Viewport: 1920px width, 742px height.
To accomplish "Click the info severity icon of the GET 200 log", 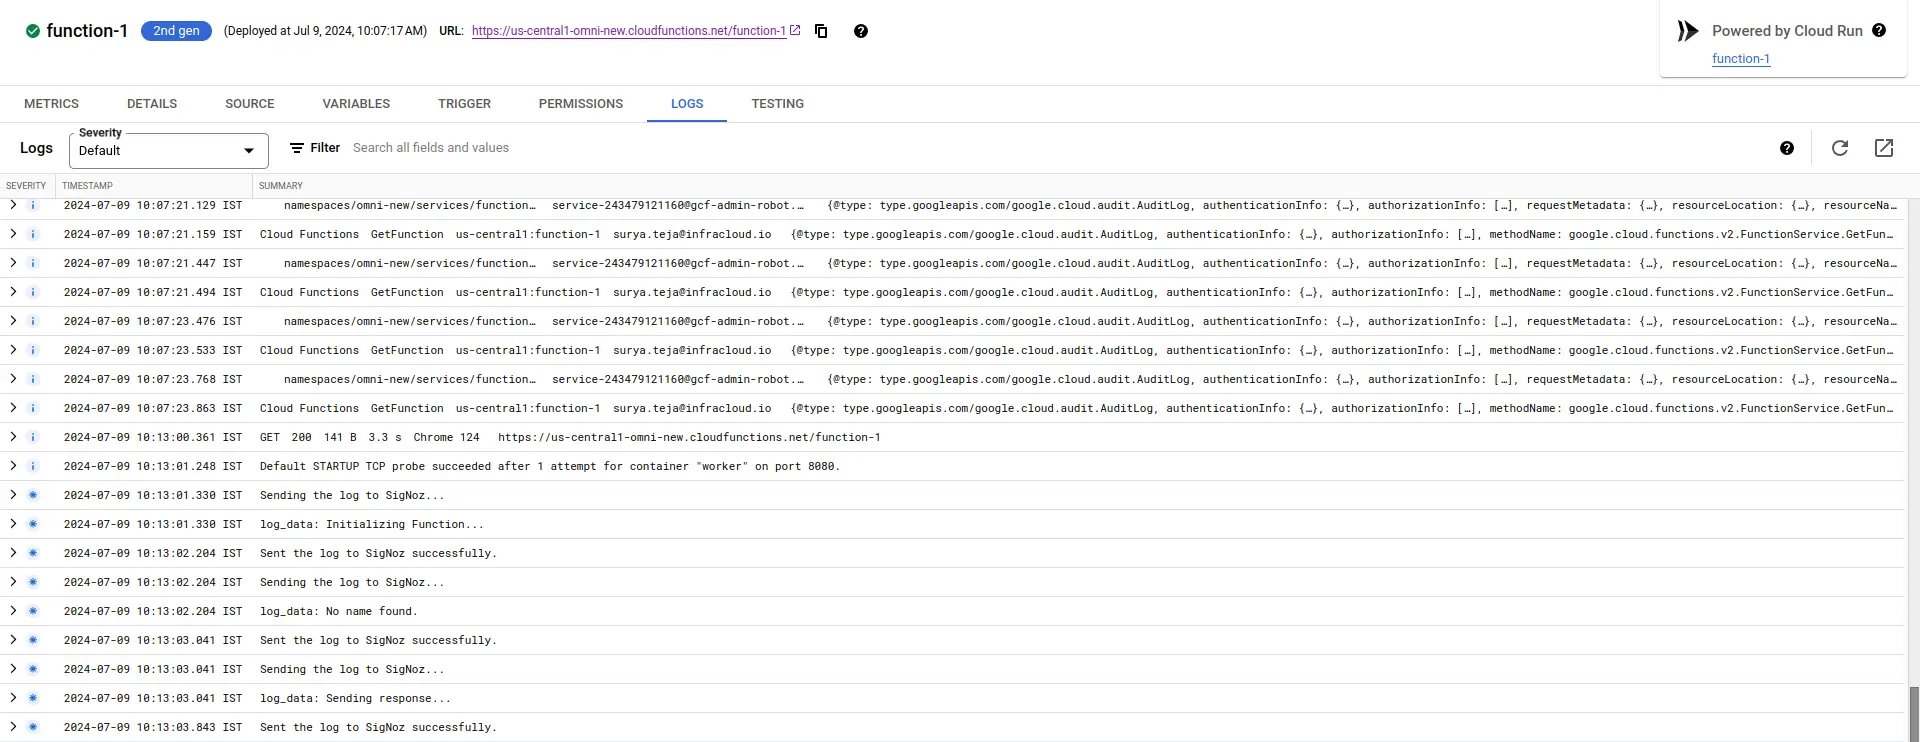I will (x=33, y=437).
